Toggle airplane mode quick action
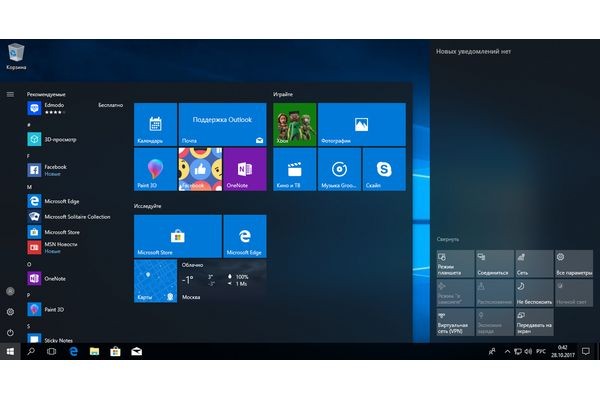 coord(455,293)
